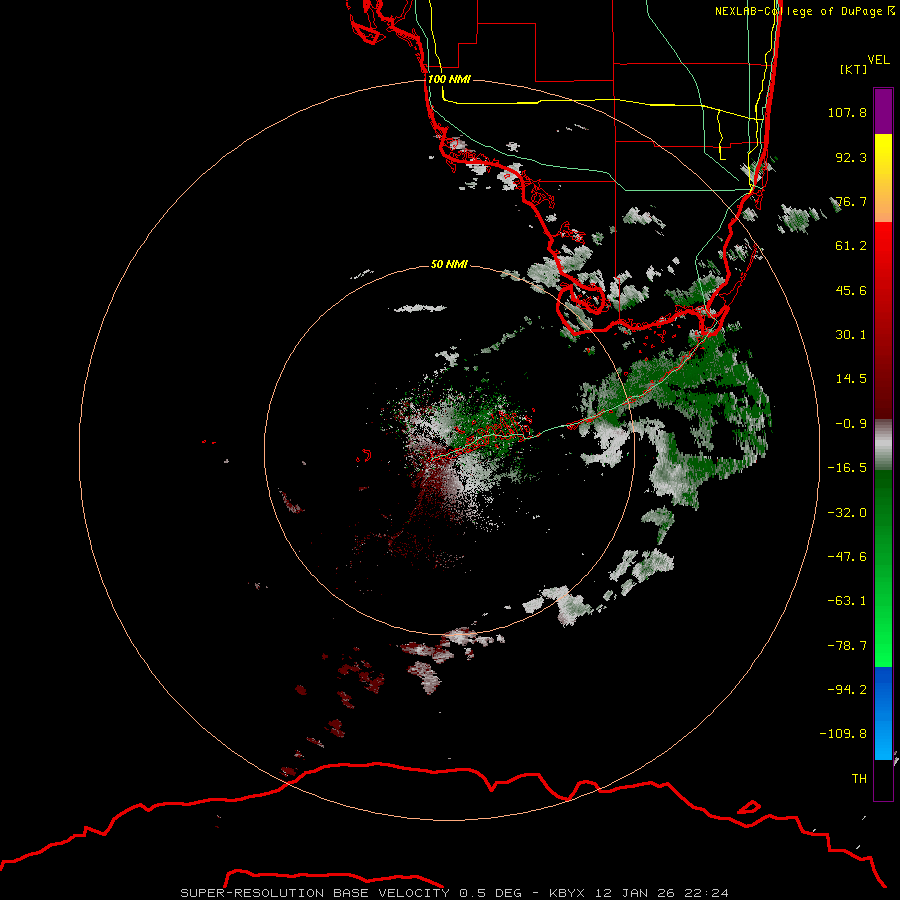Select the 14.5 legend value
The height and width of the screenshot is (900, 900).
pyautogui.click(x=851, y=379)
